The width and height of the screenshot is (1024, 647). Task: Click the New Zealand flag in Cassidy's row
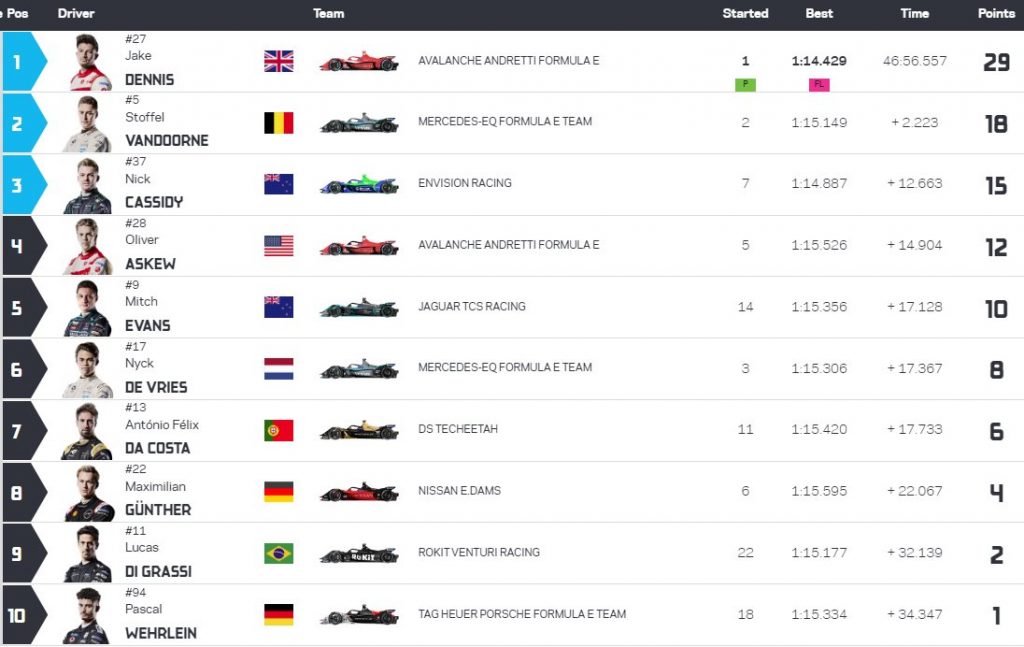point(279,184)
